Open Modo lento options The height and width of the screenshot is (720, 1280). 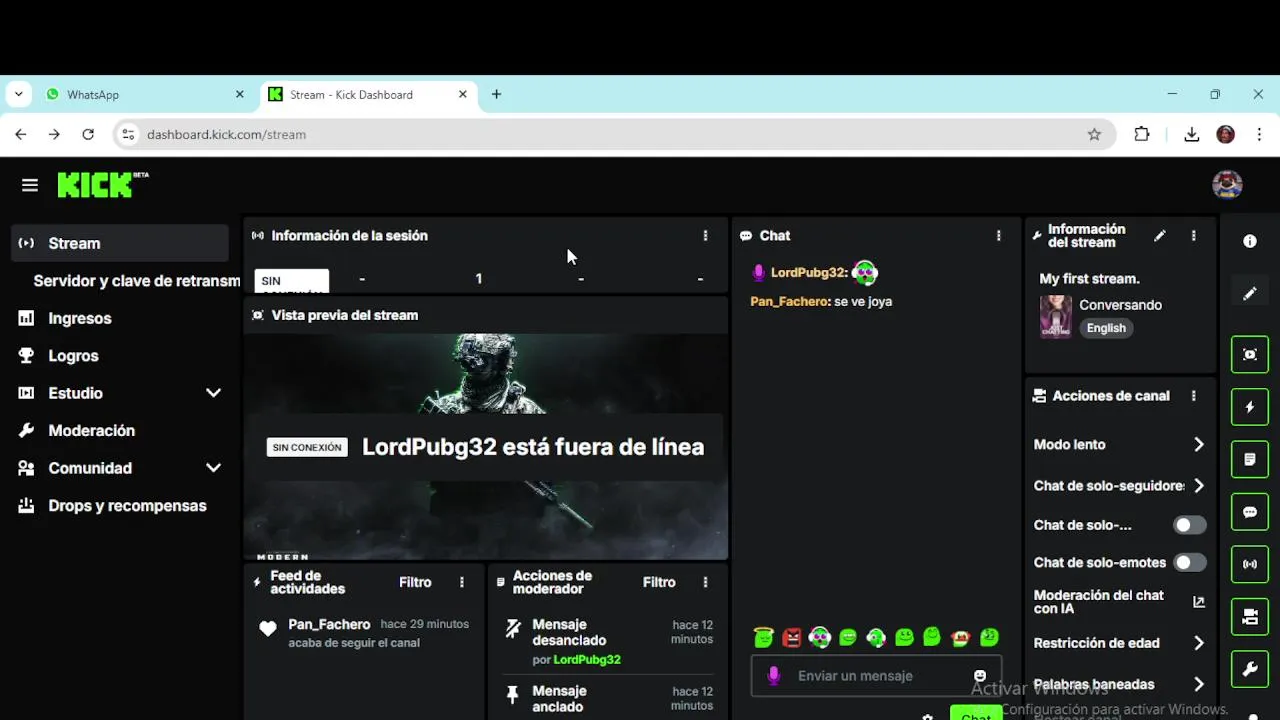pyautogui.click(x=1119, y=445)
